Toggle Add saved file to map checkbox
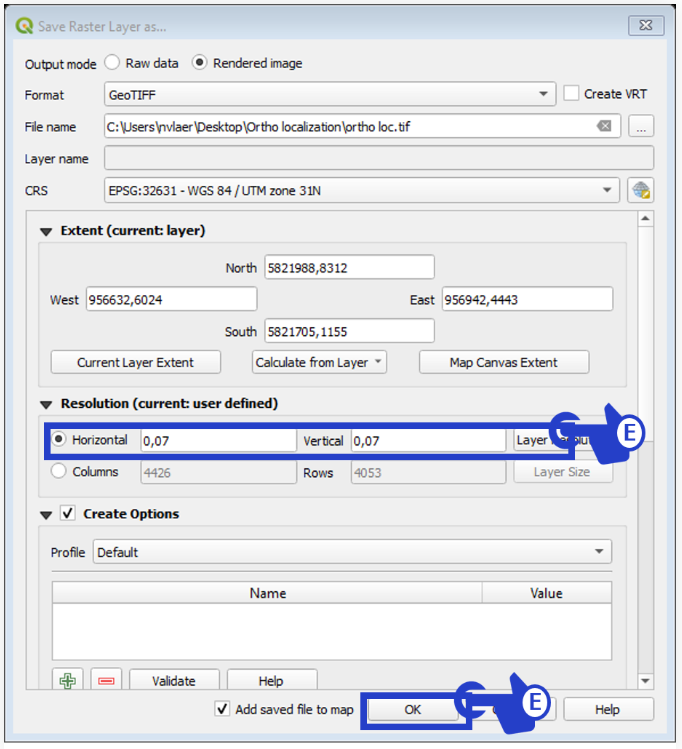682x749 pixels. 223,709
